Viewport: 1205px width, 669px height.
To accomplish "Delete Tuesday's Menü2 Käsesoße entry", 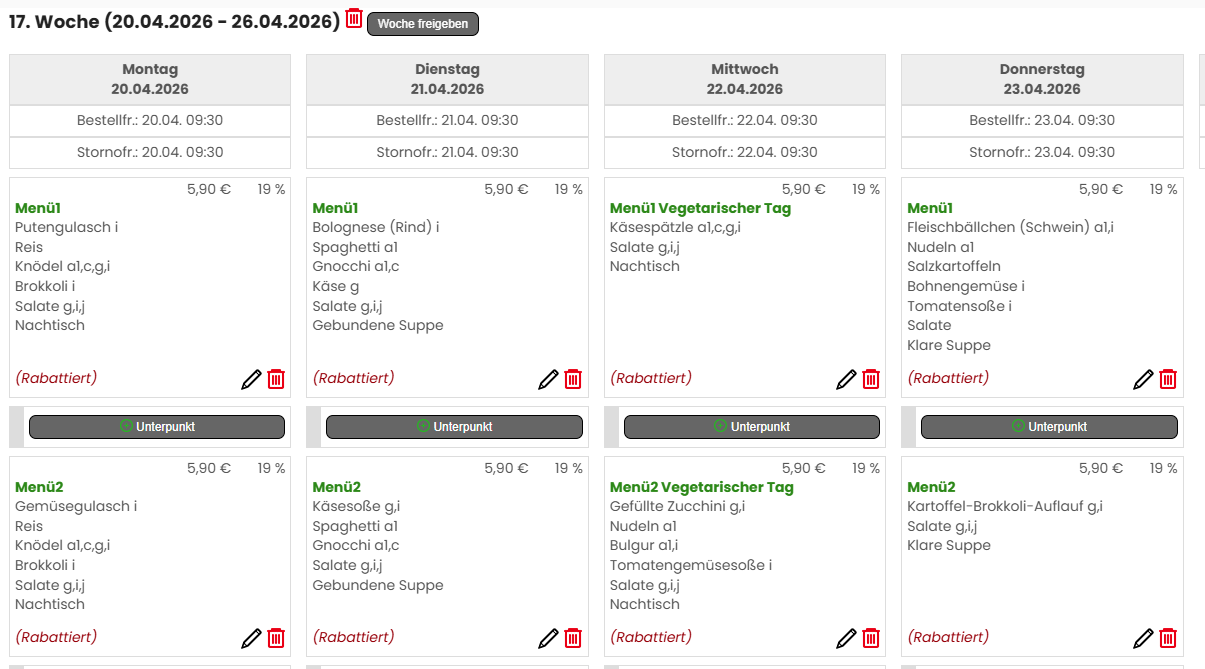I will [x=573, y=638].
